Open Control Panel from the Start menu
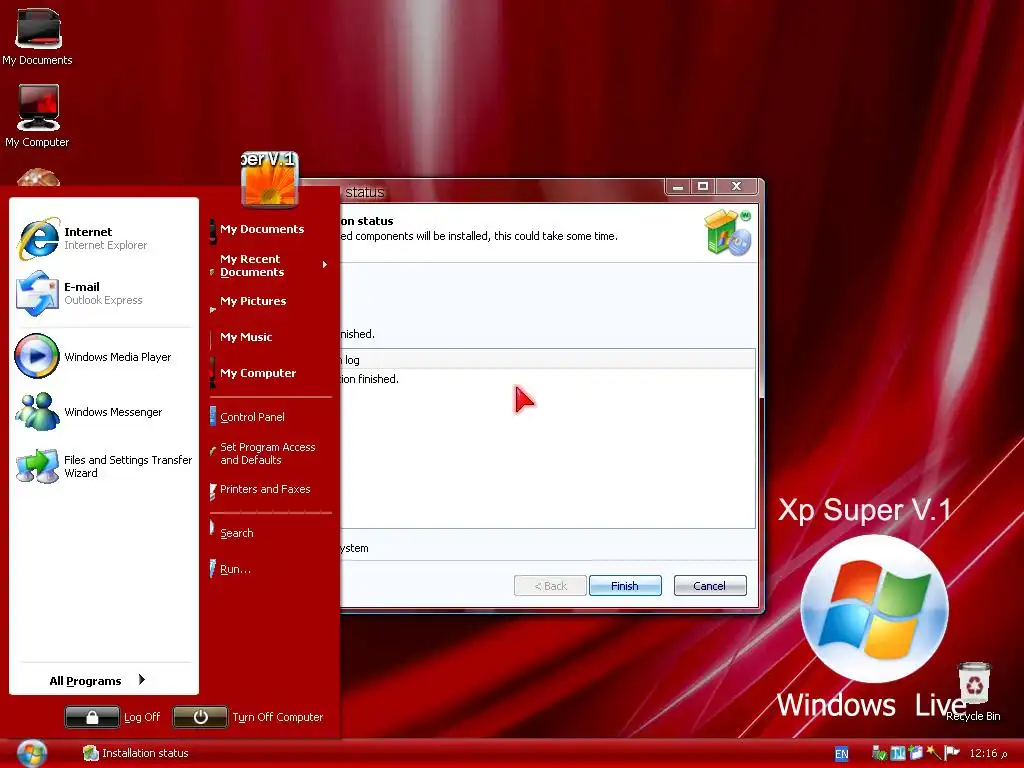The height and width of the screenshot is (768, 1024). (252, 417)
